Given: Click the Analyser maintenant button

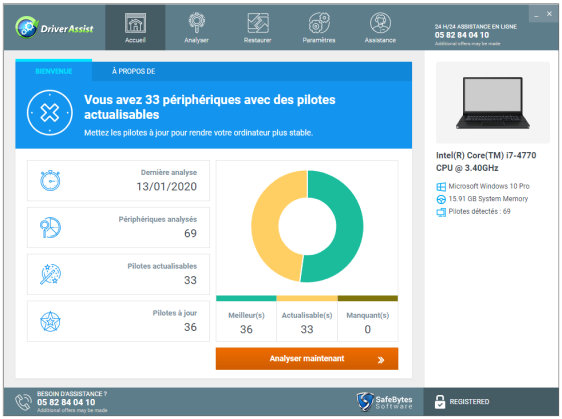Looking at the screenshot, I should tap(307, 358).
